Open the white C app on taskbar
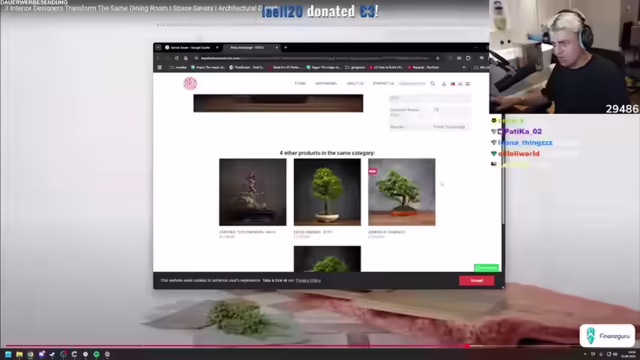The width and height of the screenshot is (640, 360). coord(74,354)
